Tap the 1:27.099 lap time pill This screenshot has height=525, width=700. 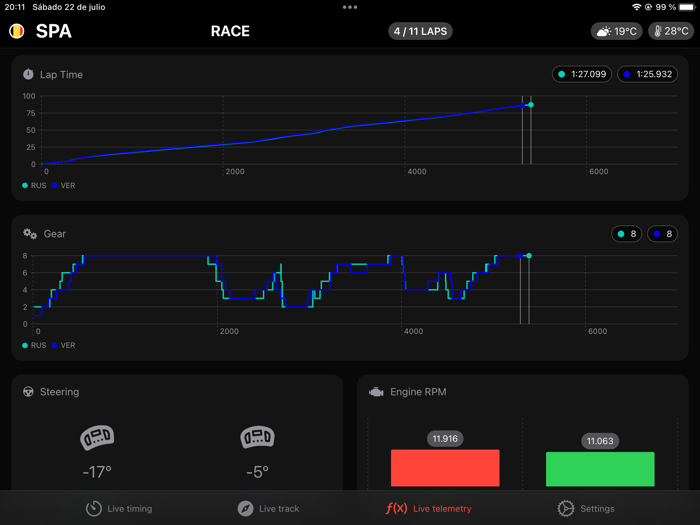tap(582, 74)
